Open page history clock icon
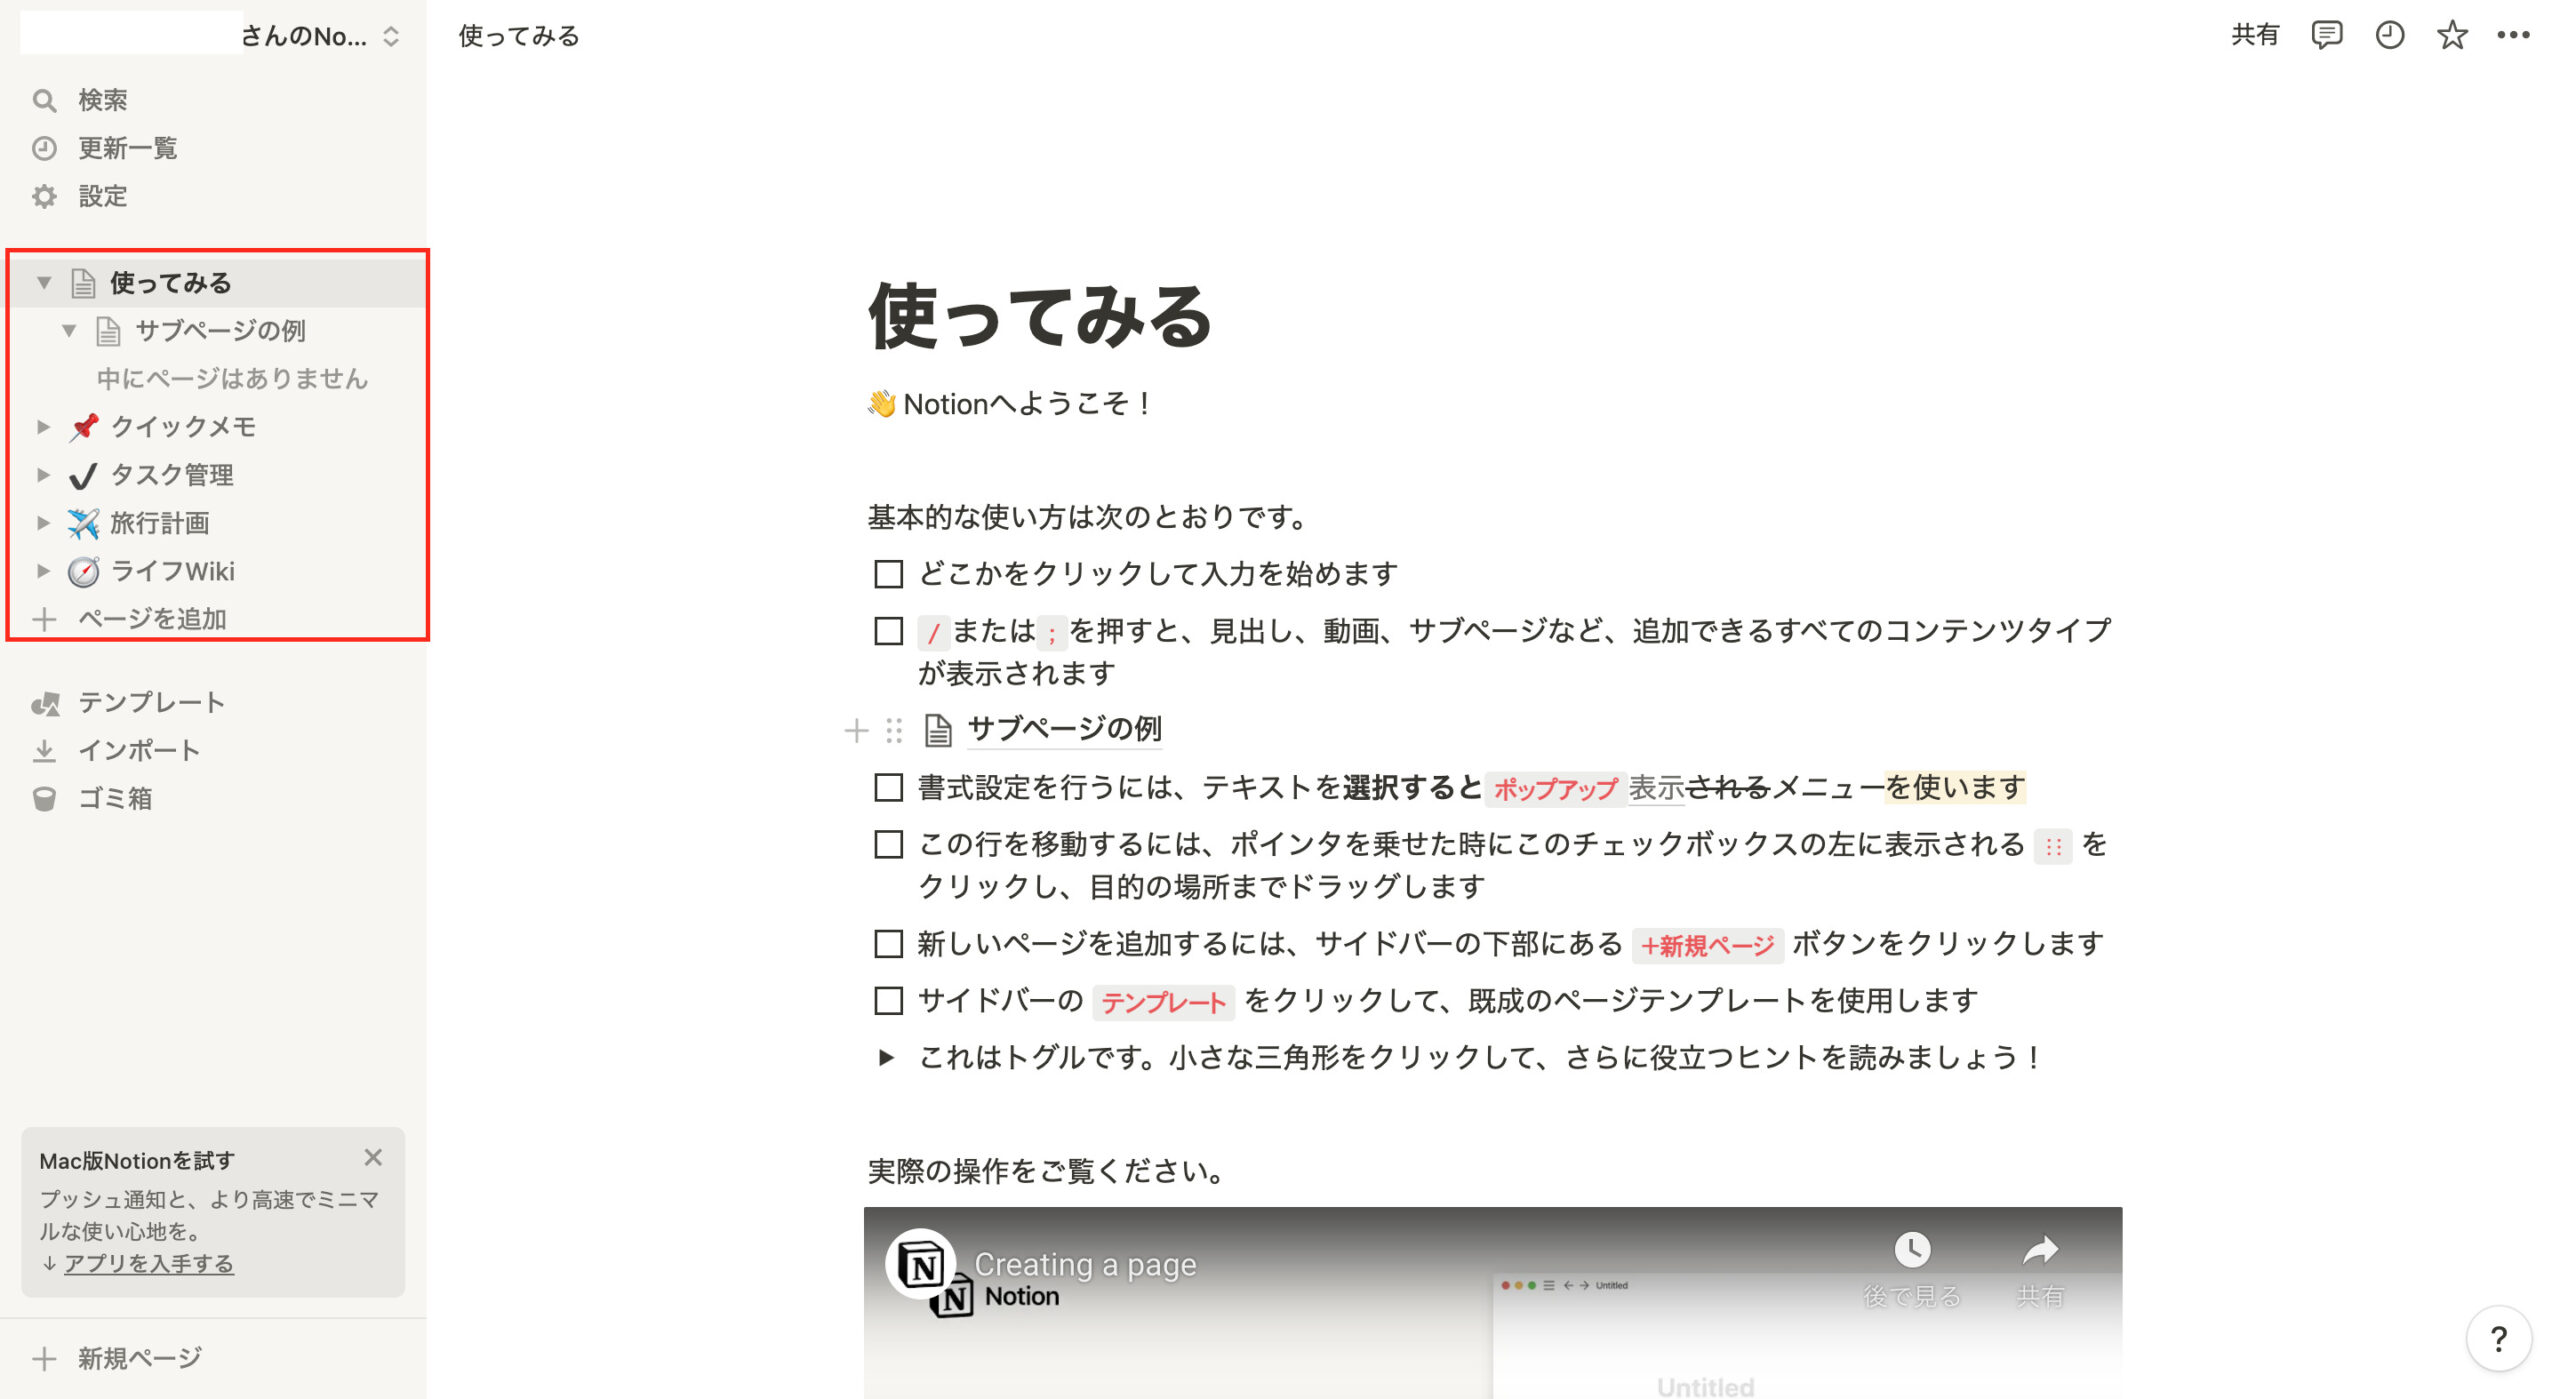 tap(2389, 35)
